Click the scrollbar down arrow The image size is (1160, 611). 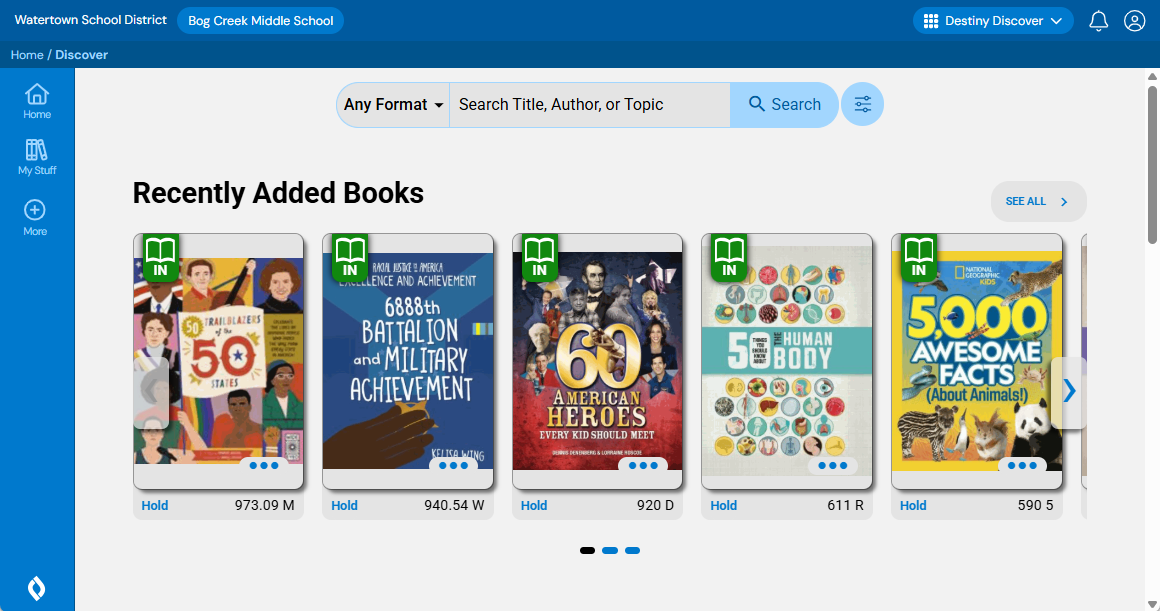pyautogui.click(x=1153, y=605)
